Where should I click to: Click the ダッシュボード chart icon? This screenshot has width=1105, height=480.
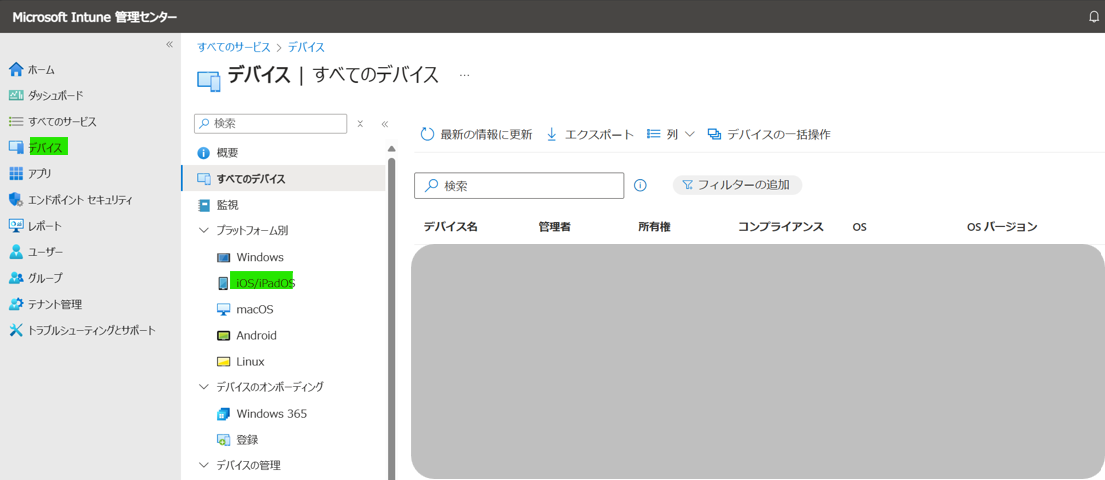tap(16, 95)
